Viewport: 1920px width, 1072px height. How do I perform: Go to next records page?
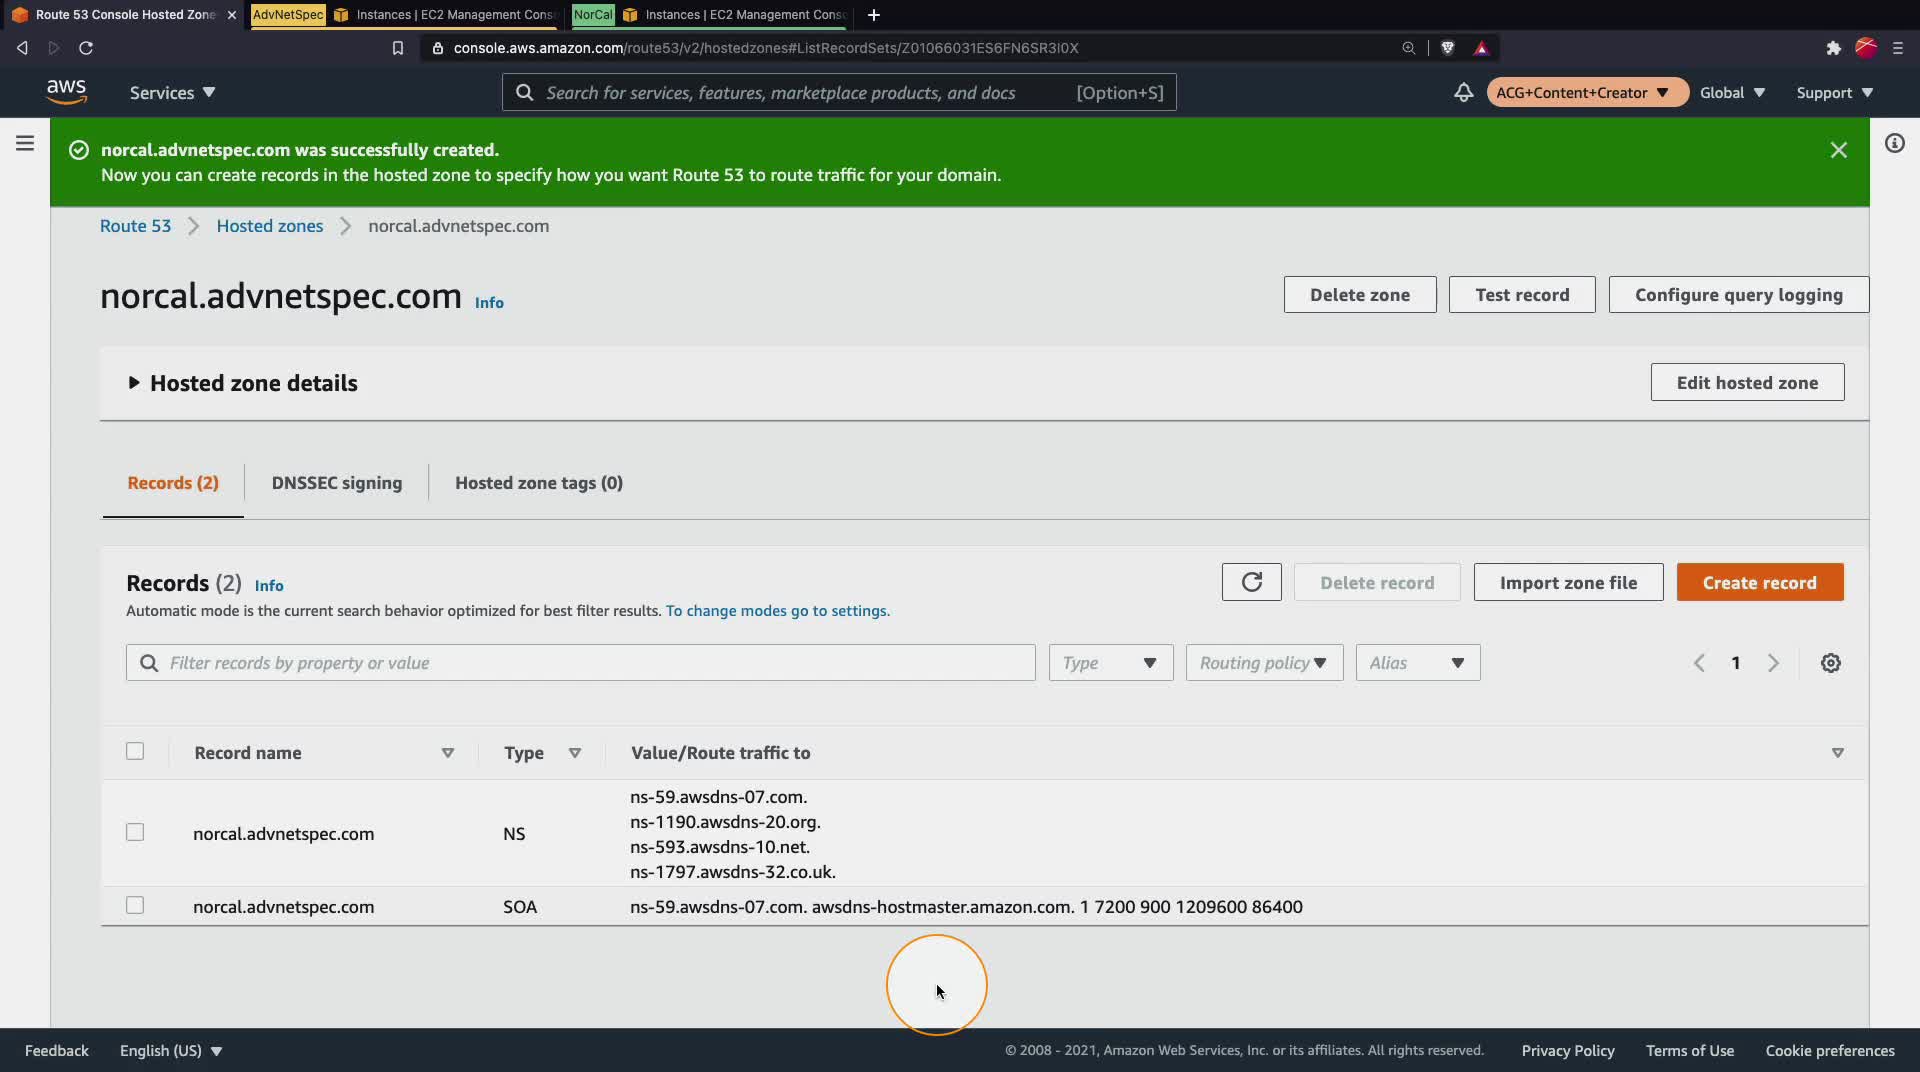point(1773,663)
